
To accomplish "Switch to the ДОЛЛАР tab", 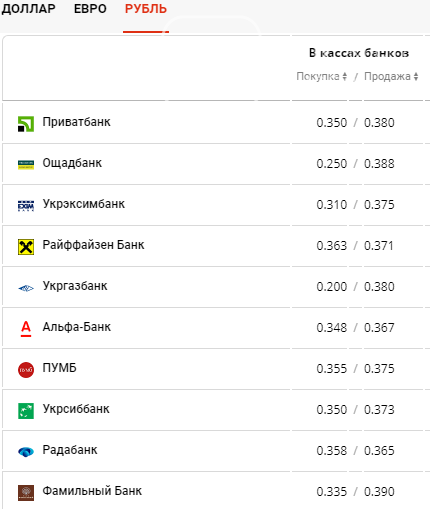I will click(x=28, y=9).
